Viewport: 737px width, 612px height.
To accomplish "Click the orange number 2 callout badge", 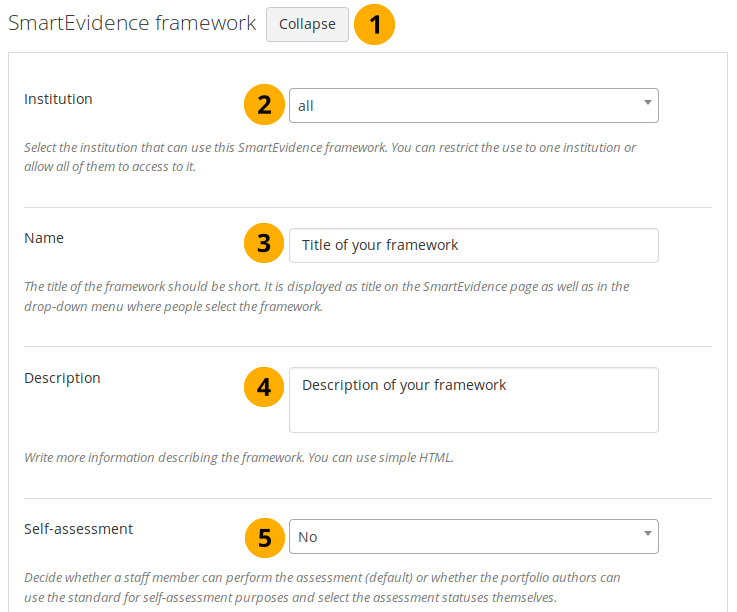I will [x=264, y=105].
